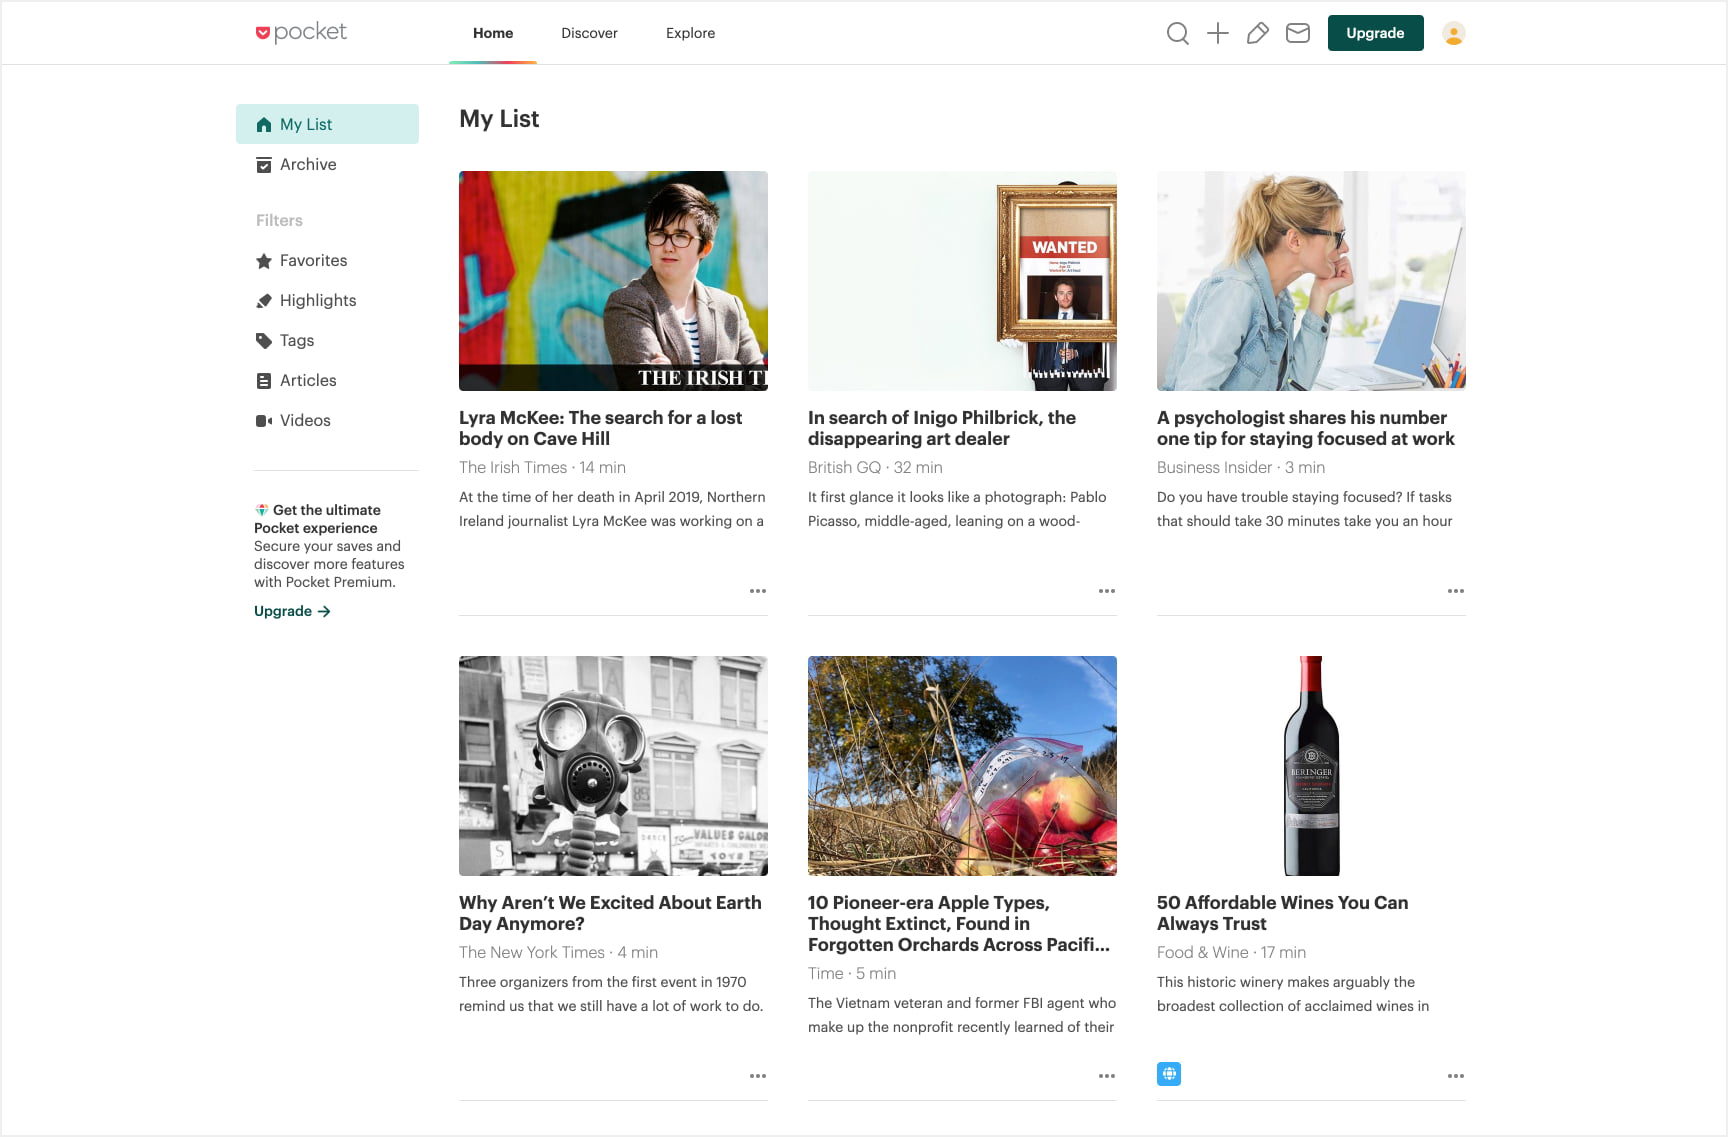Click the globe icon on wines card
Image resolution: width=1728 pixels, height=1137 pixels.
[x=1169, y=1074]
